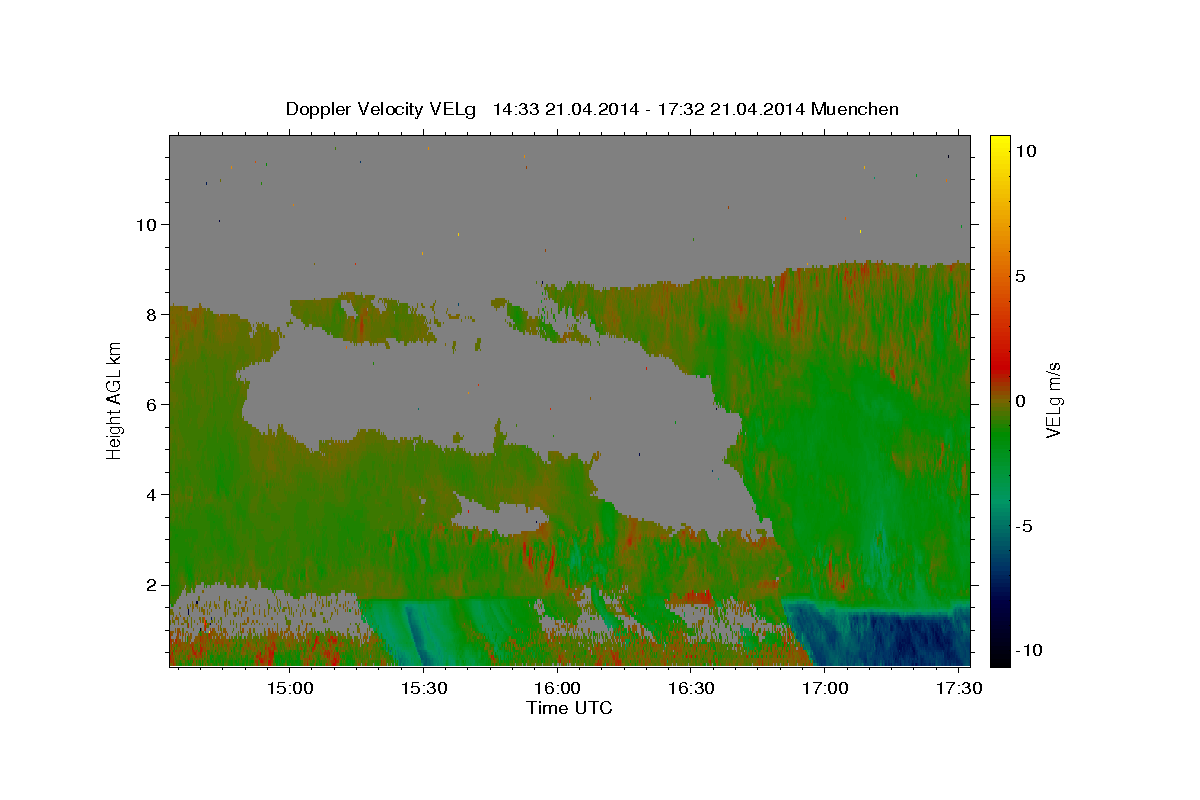Click the 'Time UTC' axis title
Screen dimensions: 1200x800
(569, 708)
